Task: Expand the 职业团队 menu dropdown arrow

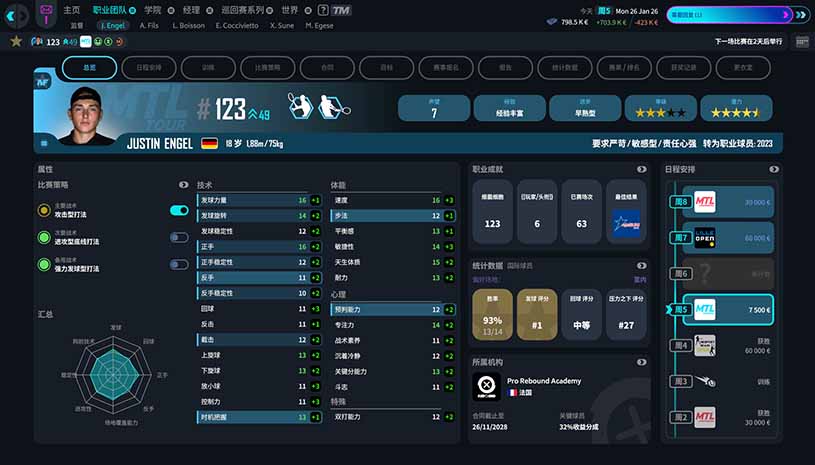Action: [x=133, y=10]
